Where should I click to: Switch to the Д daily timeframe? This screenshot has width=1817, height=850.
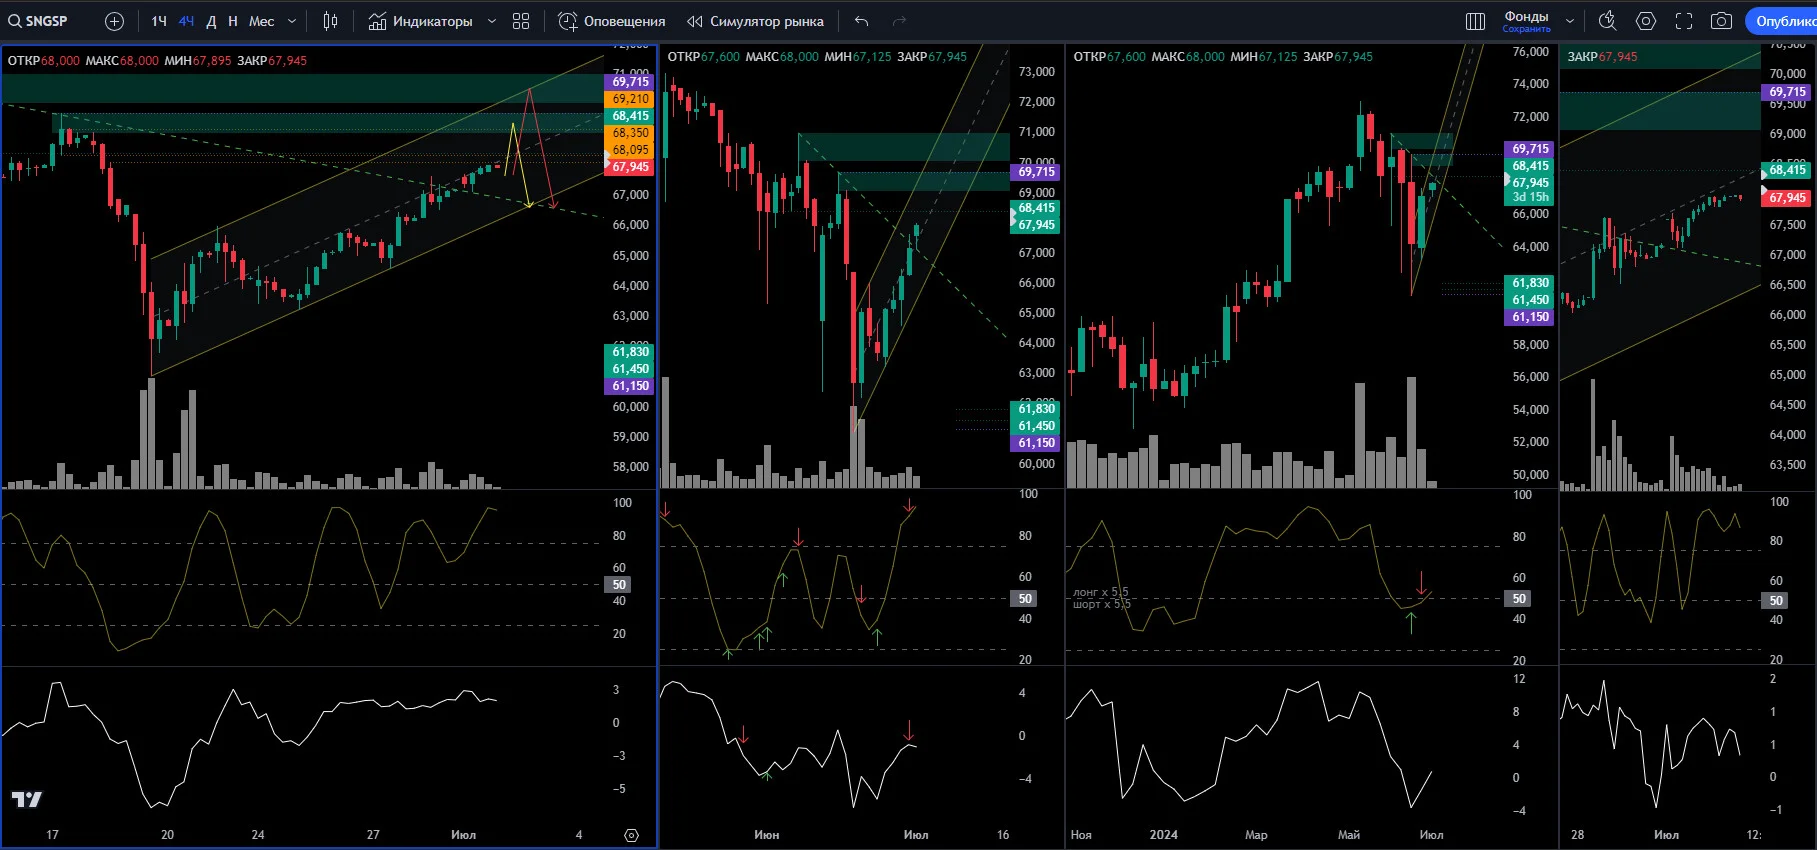click(211, 21)
